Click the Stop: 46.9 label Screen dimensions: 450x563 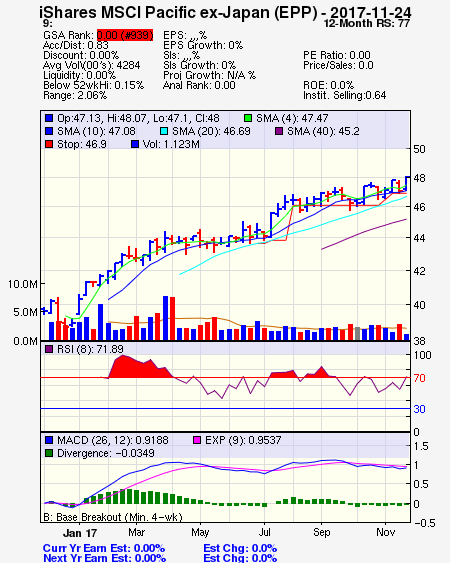pyautogui.click(x=82, y=144)
